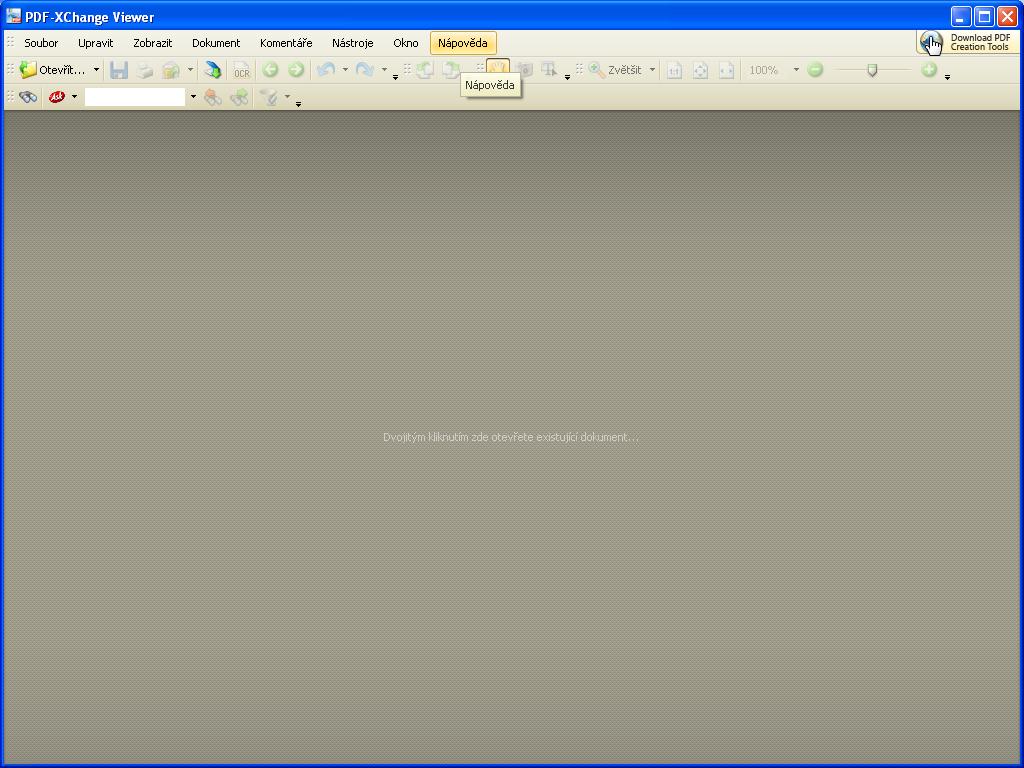Go to next view with green right arrow
The height and width of the screenshot is (768, 1024).
pyautogui.click(x=296, y=70)
